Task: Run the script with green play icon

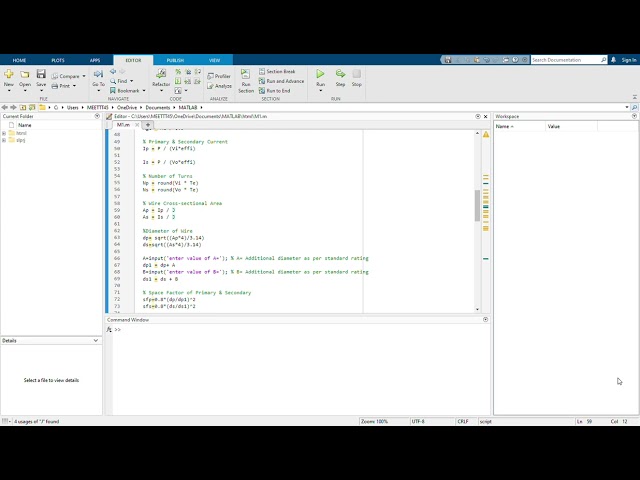Action: tap(320, 74)
